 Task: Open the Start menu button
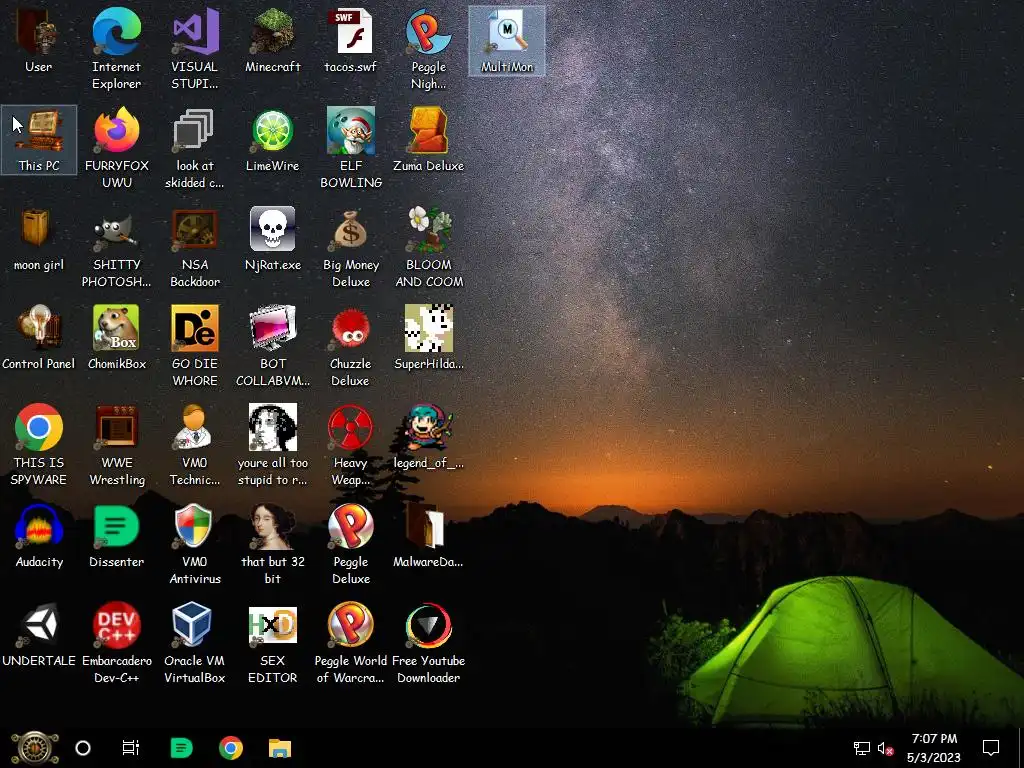point(35,748)
